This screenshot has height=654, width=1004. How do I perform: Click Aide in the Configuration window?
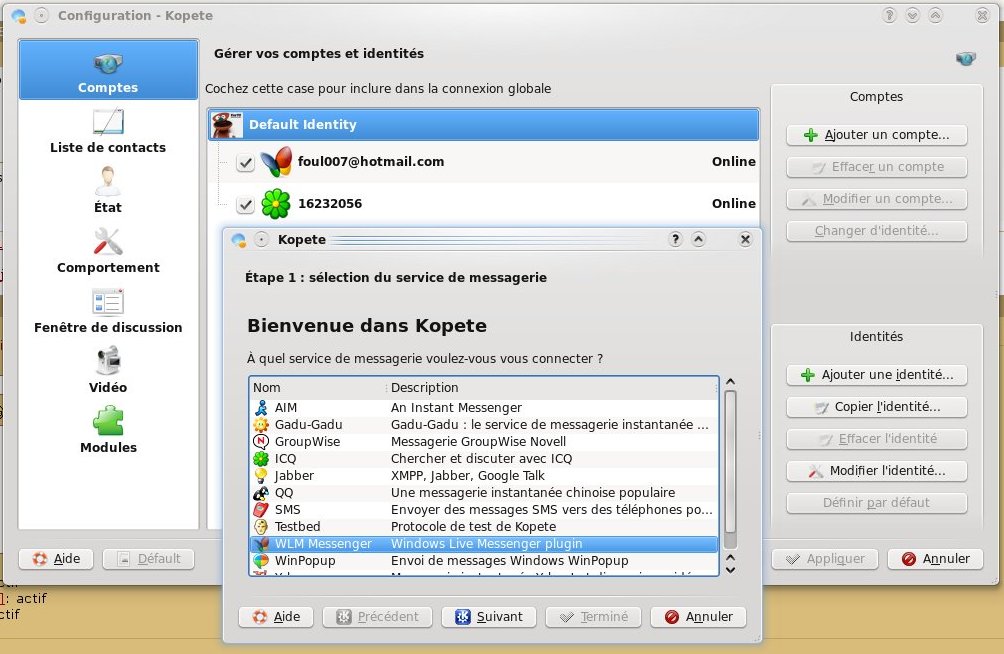(x=56, y=559)
